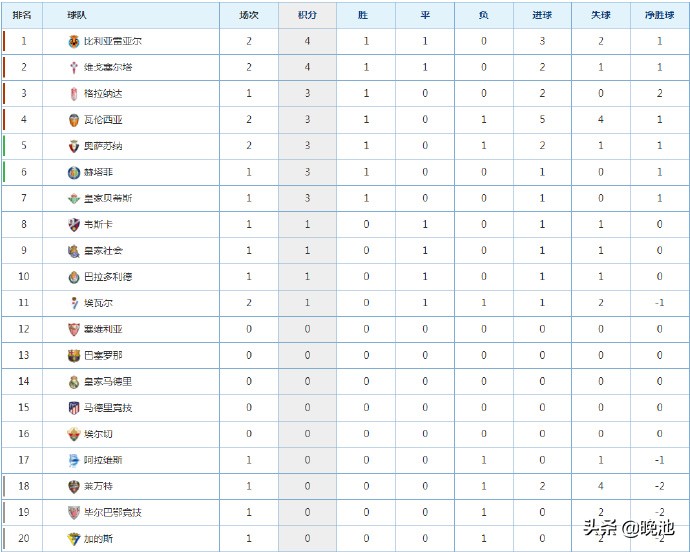Click the Sevilla (塞维利亚) club crest

click(74, 329)
